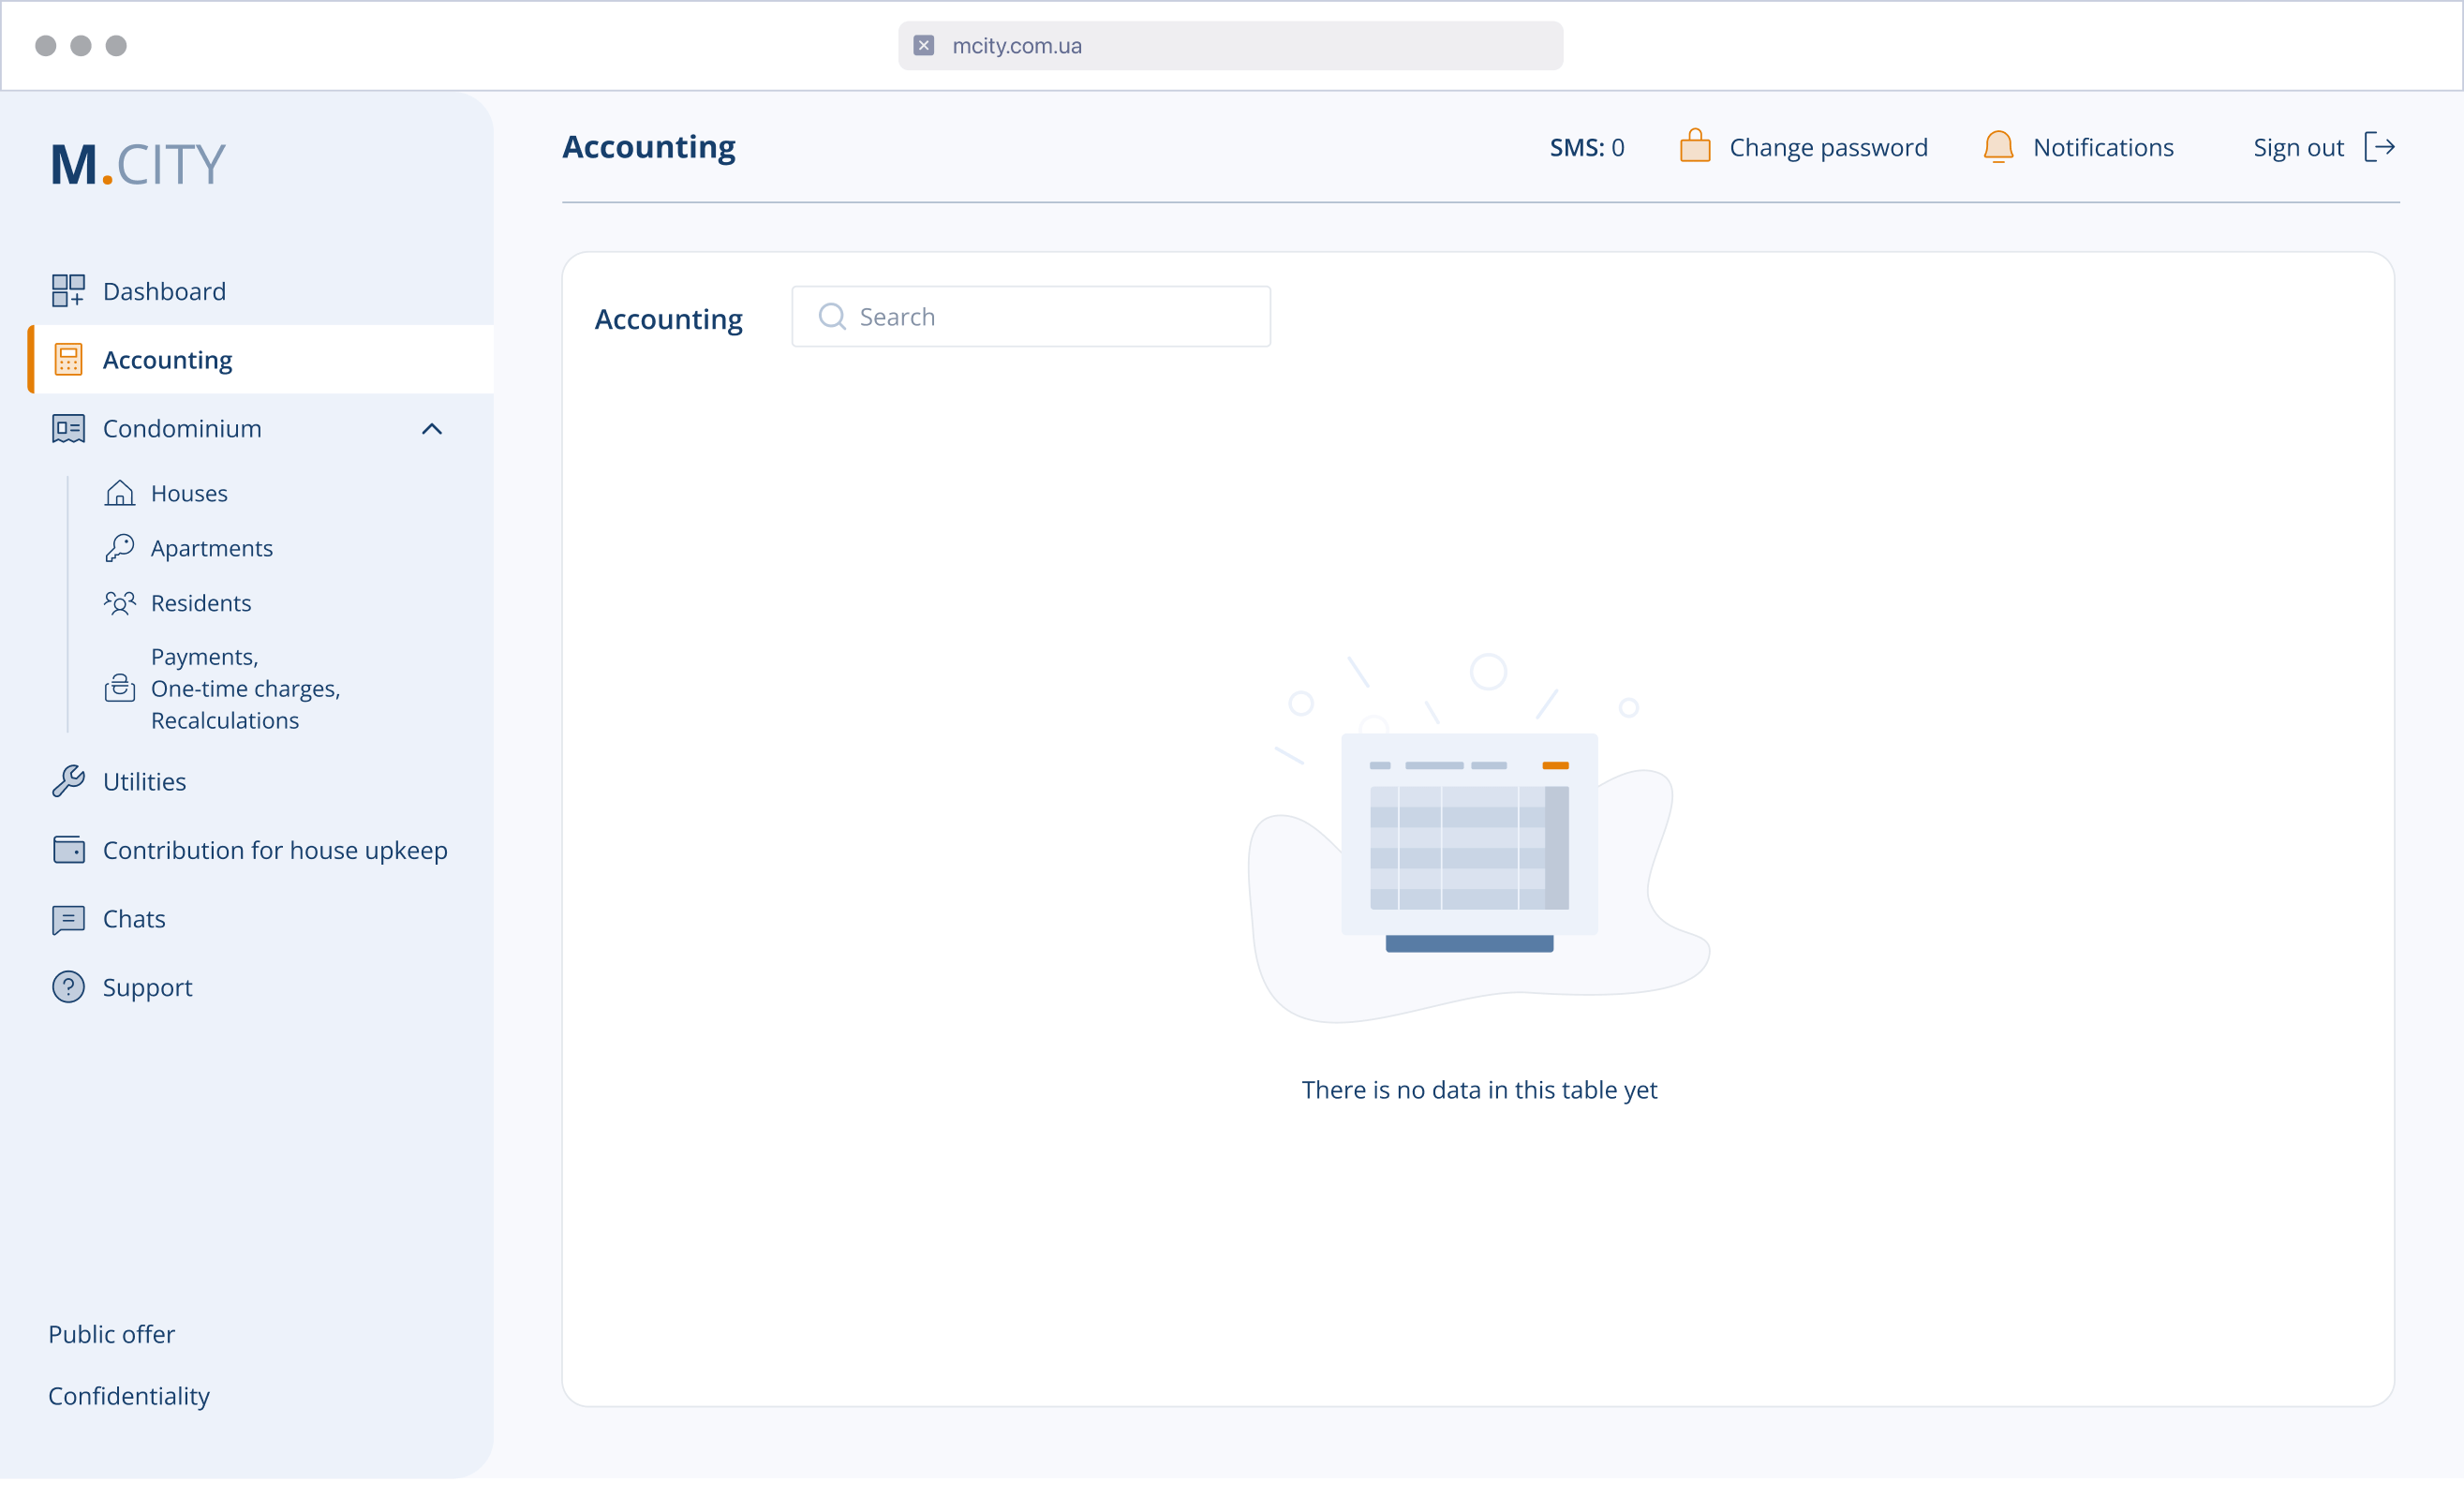Click the Change password lock icon
This screenshot has height=1497, width=2464.
[x=1695, y=146]
